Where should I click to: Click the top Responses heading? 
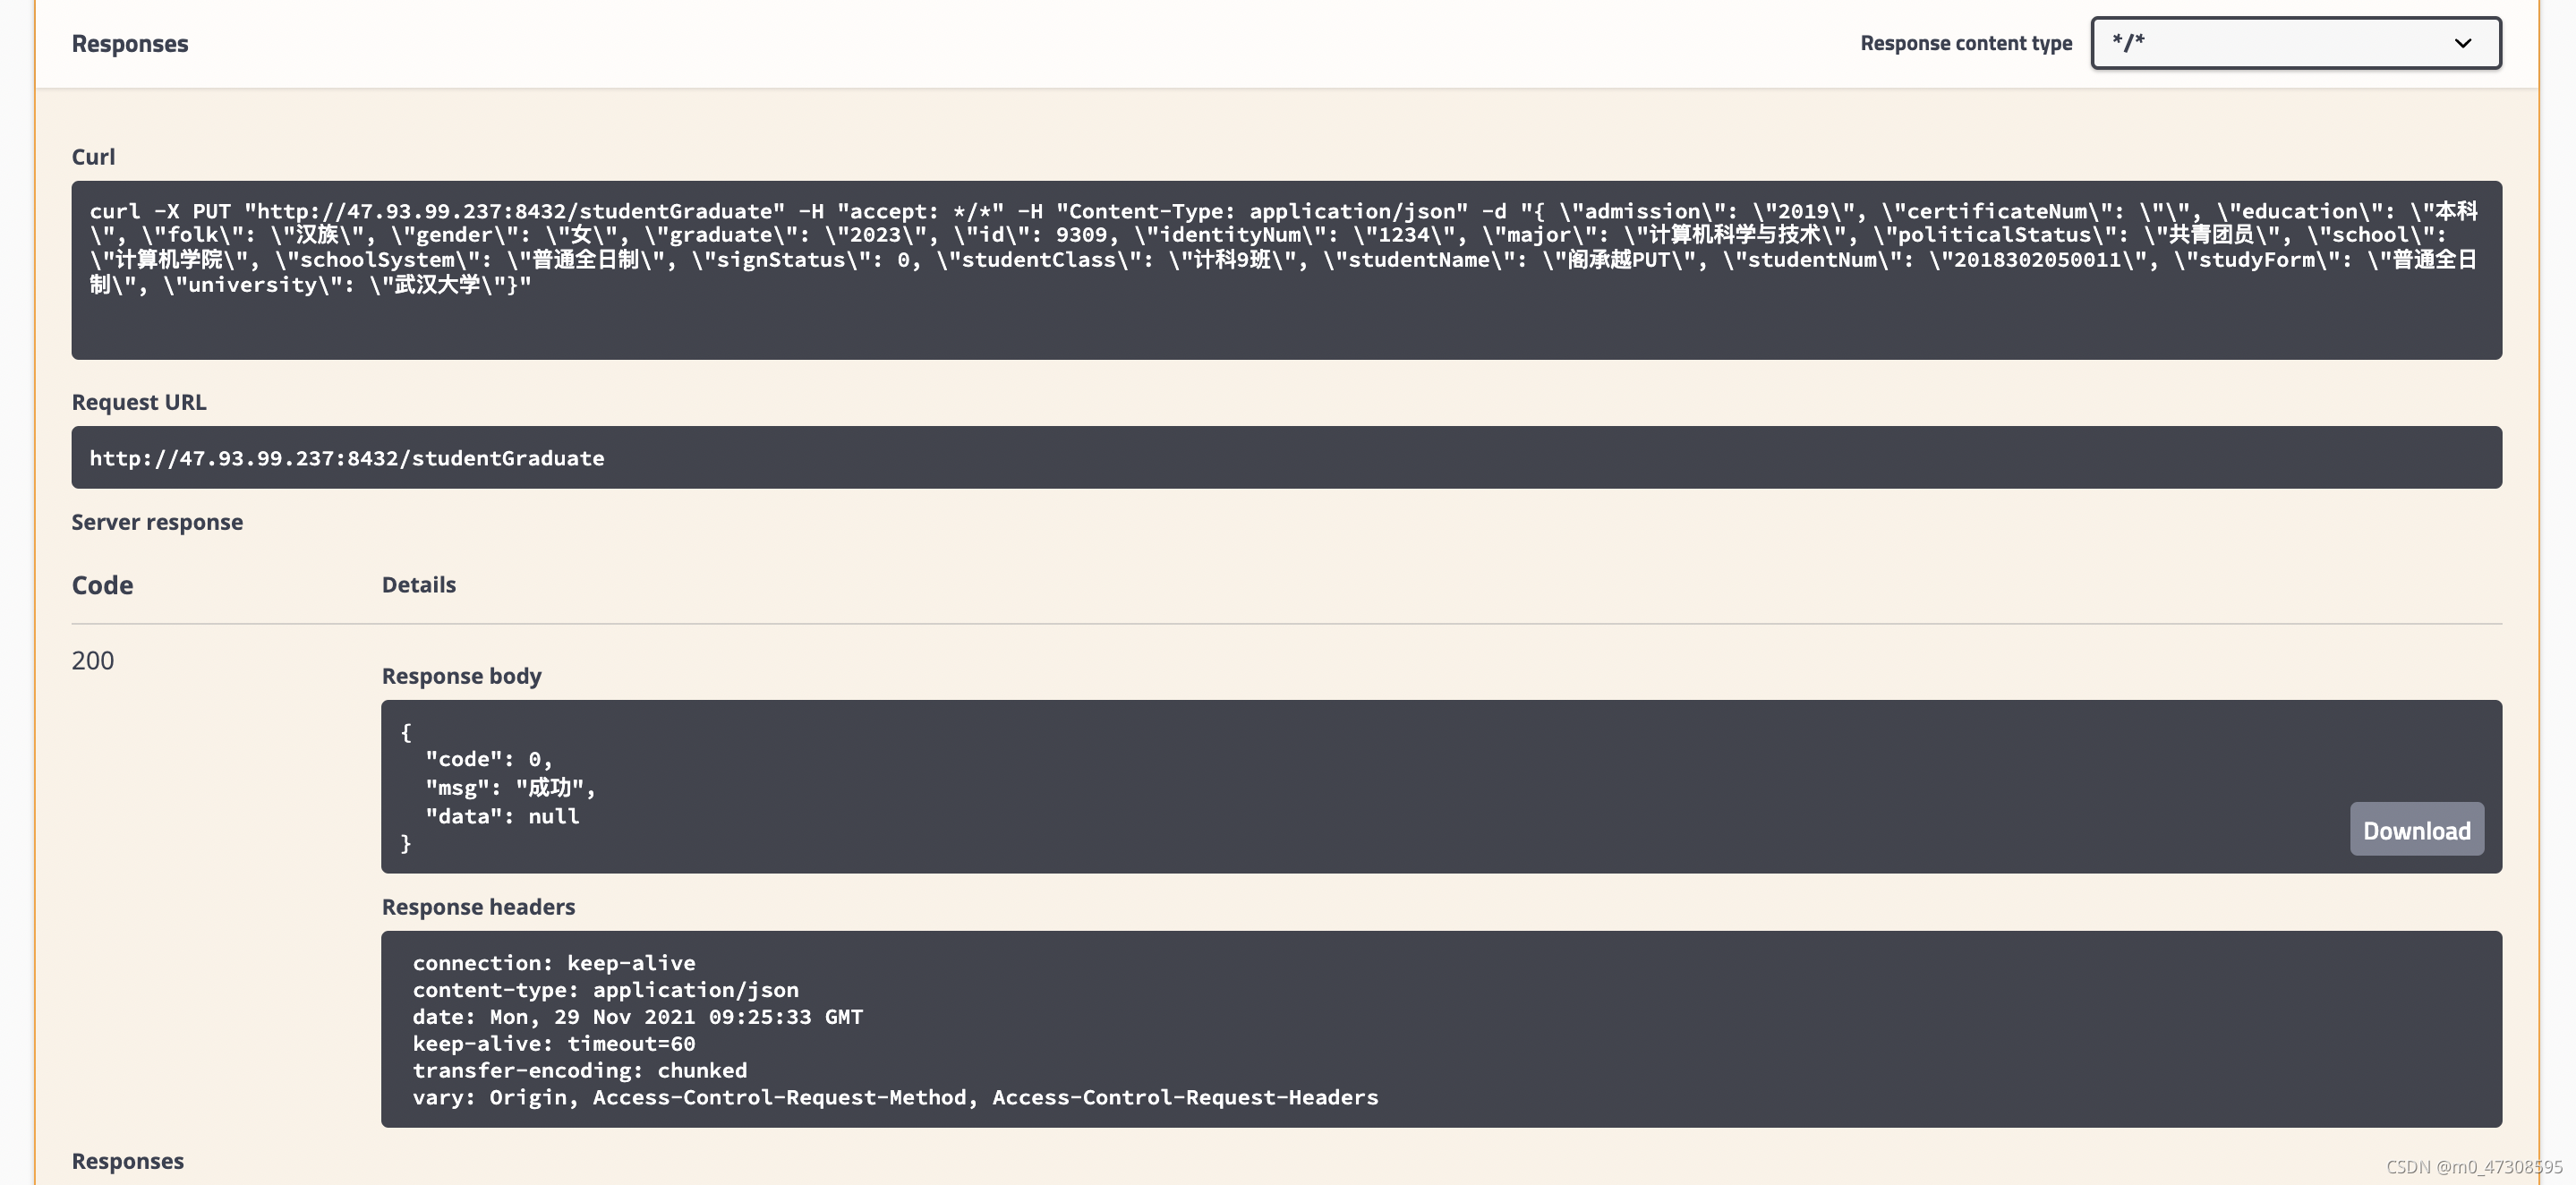click(130, 44)
